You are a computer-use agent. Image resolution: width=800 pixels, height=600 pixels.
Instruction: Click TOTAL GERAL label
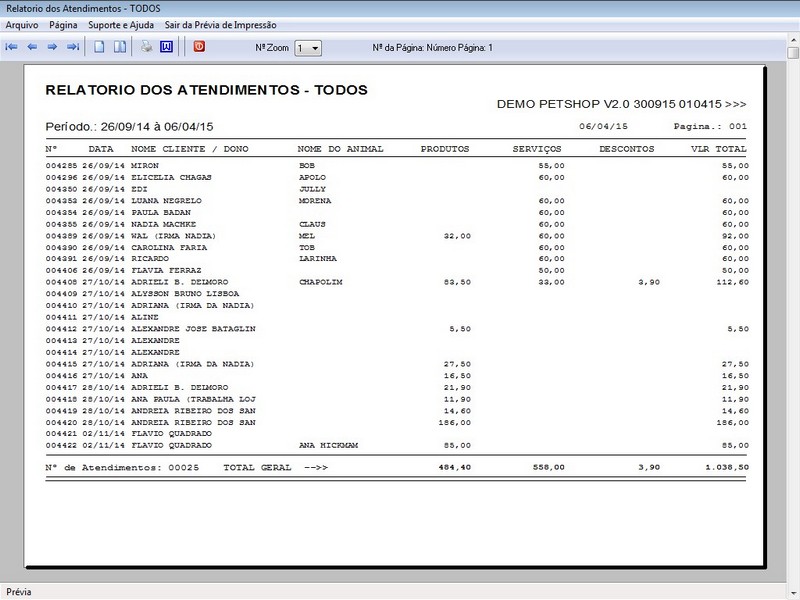coord(257,467)
